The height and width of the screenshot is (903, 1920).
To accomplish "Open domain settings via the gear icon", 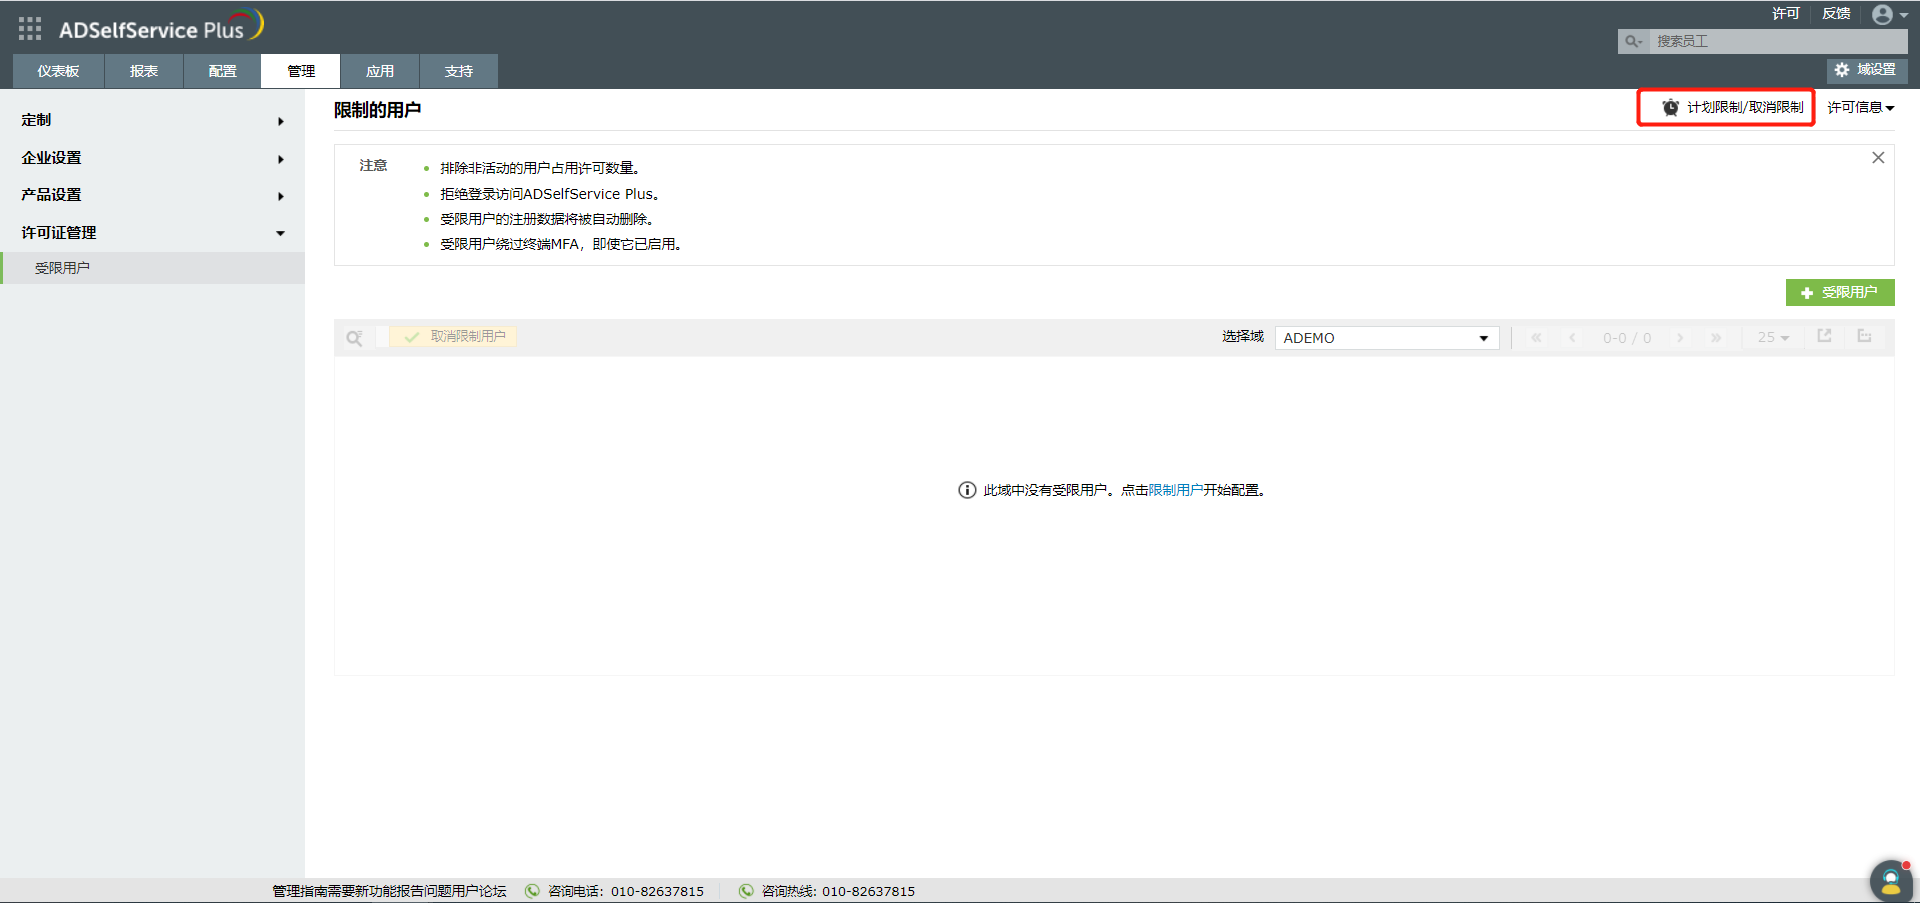I will pyautogui.click(x=1841, y=70).
